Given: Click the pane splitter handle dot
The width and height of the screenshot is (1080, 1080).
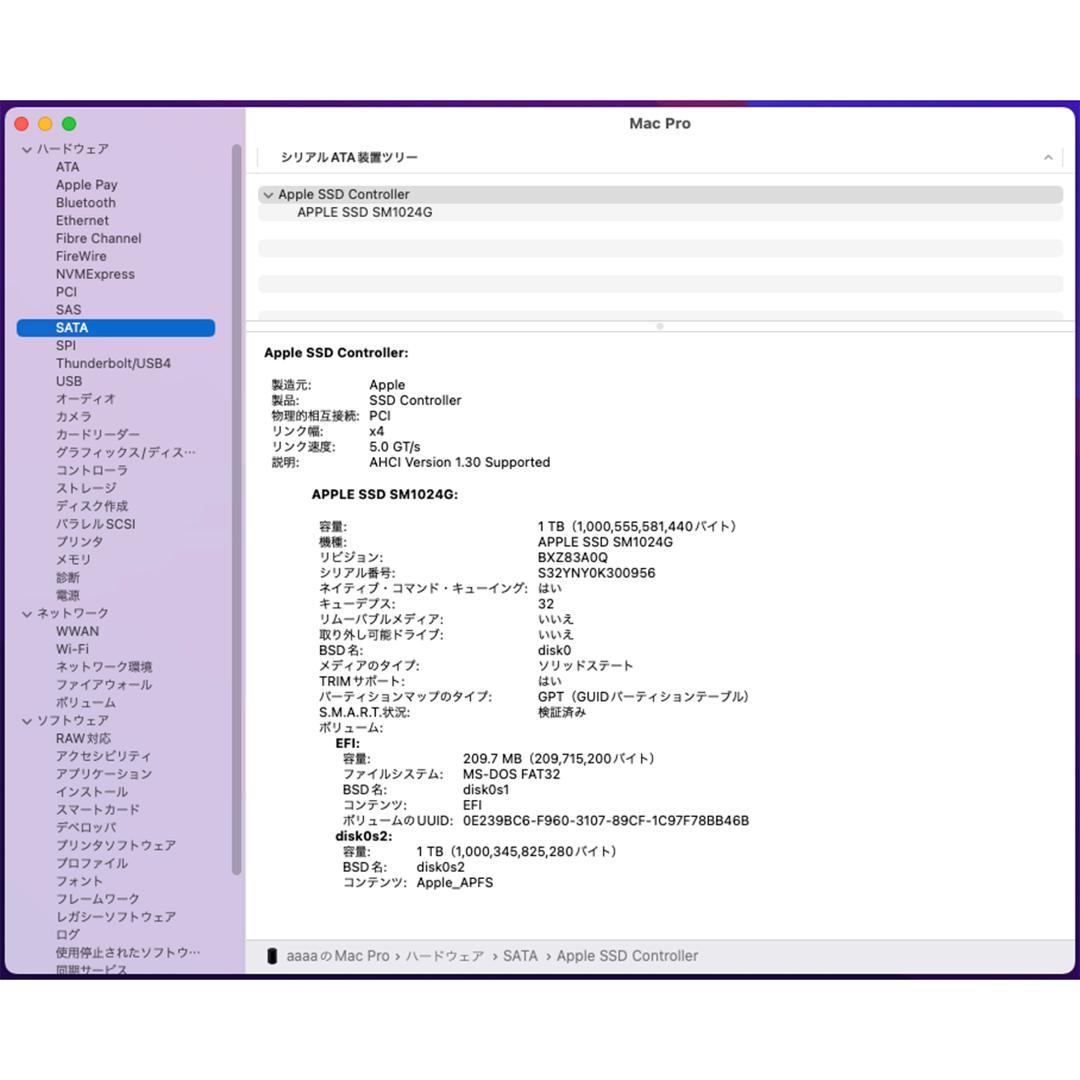Looking at the screenshot, I should [660, 326].
